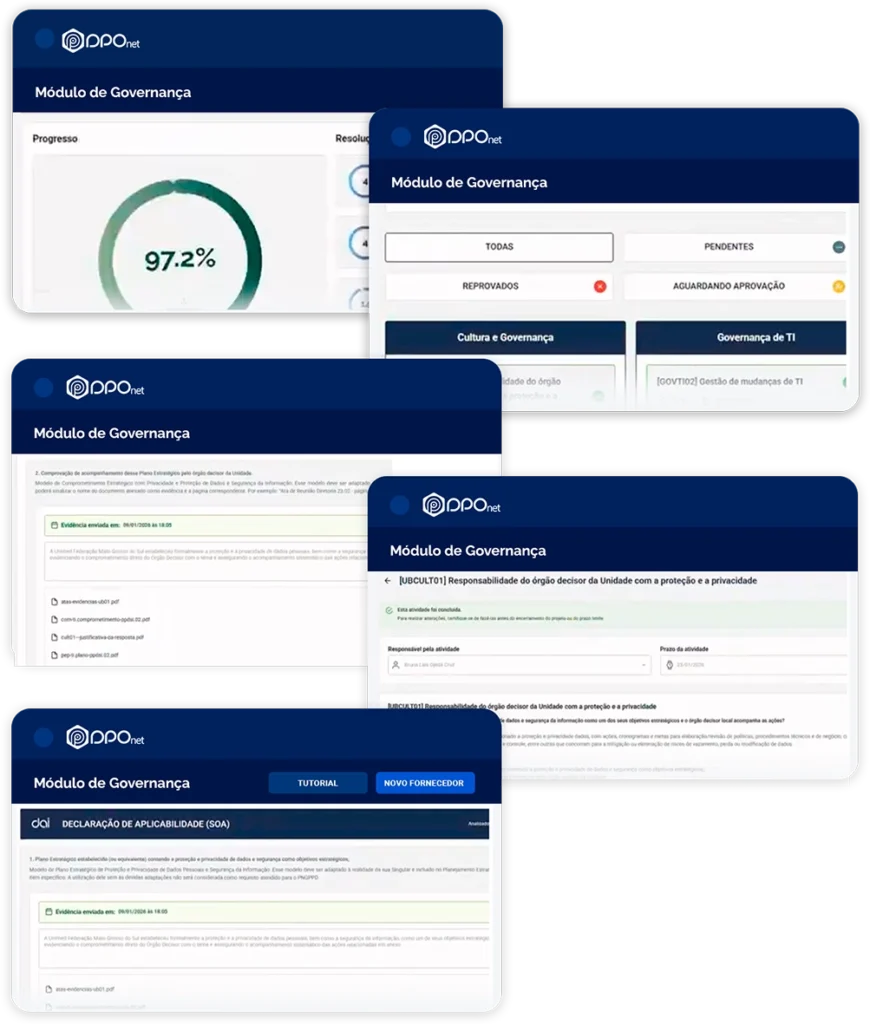
Task: Click calendar icon in middle-left panel evidence banner
Action: coord(54,525)
